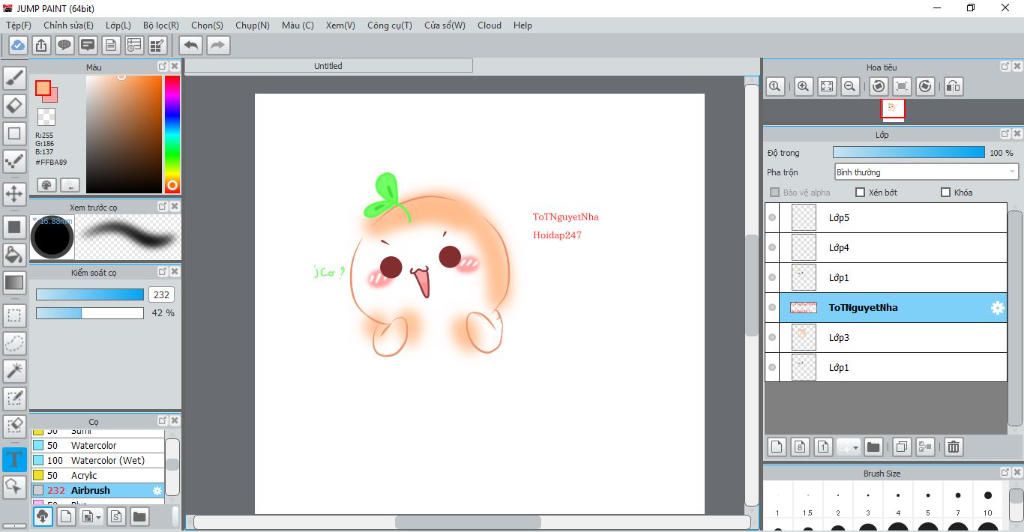Enable the Xén bớt clipping checkbox
This screenshot has width=1024, height=532.
(860, 193)
